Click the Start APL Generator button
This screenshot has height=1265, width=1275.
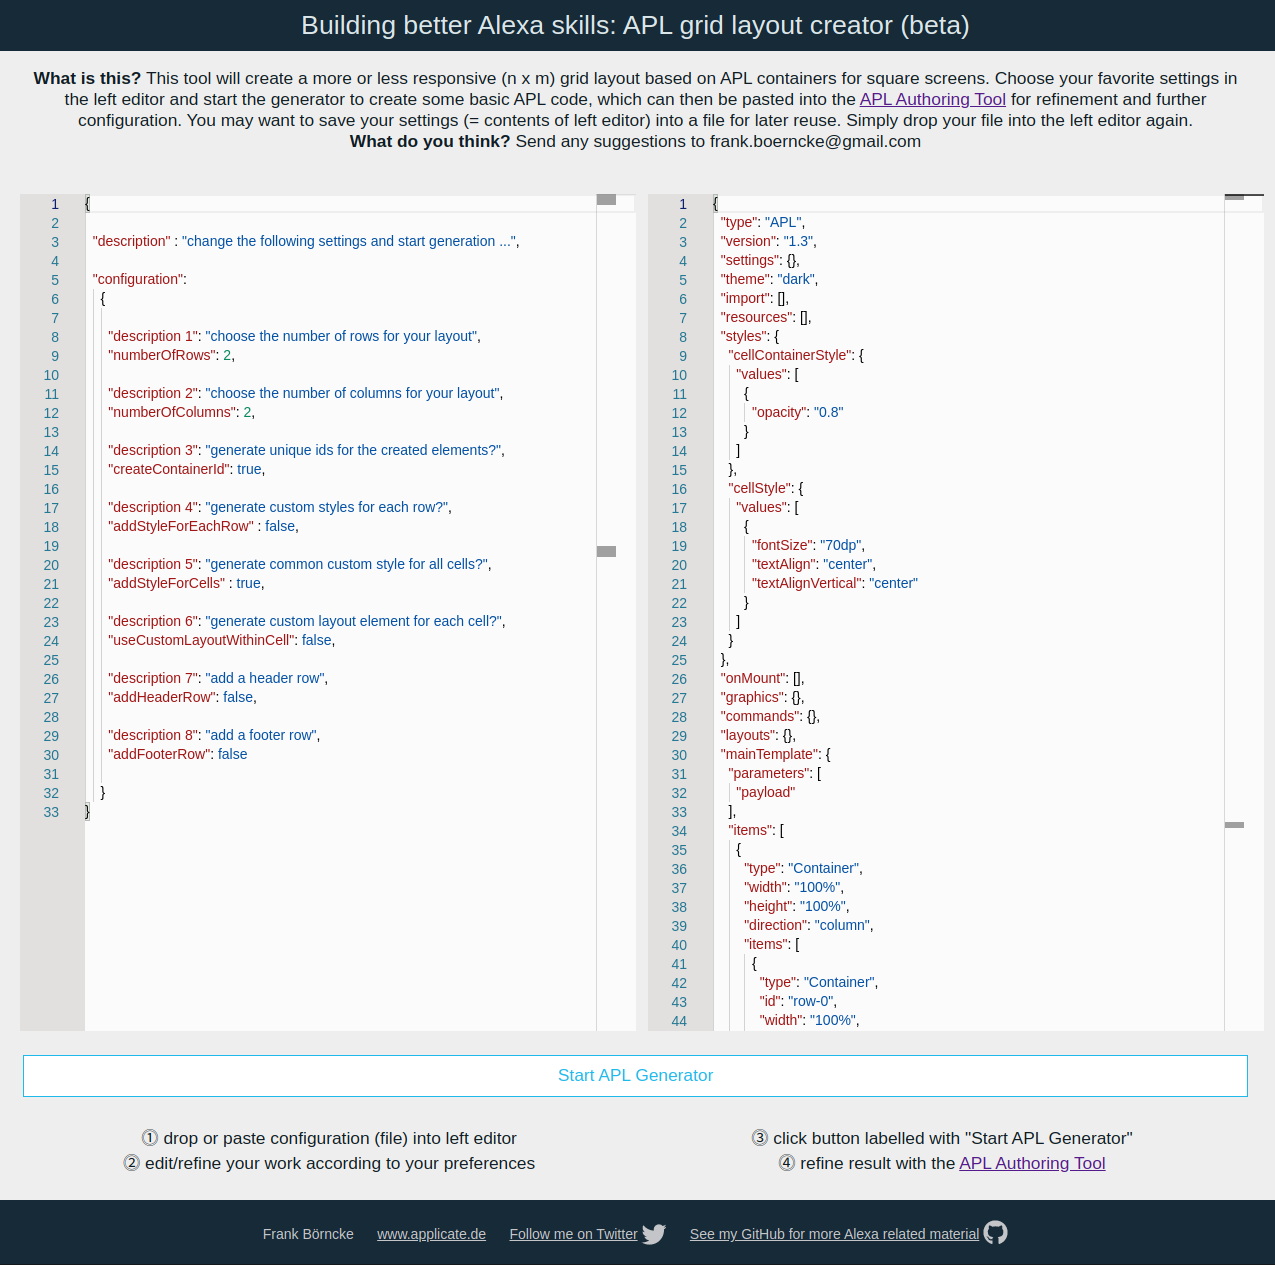(x=635, y=1076)
